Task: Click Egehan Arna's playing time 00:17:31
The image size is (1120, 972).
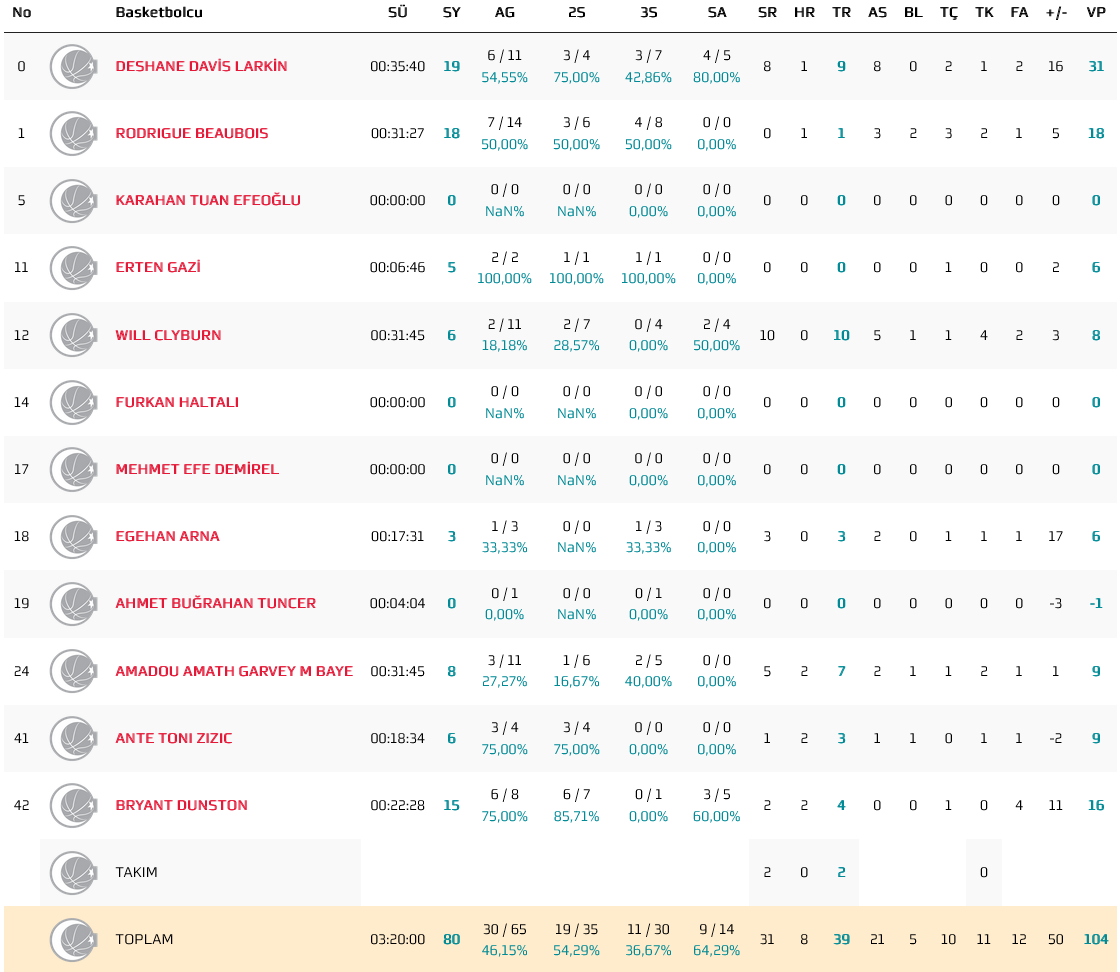Action: pos(397,536)
